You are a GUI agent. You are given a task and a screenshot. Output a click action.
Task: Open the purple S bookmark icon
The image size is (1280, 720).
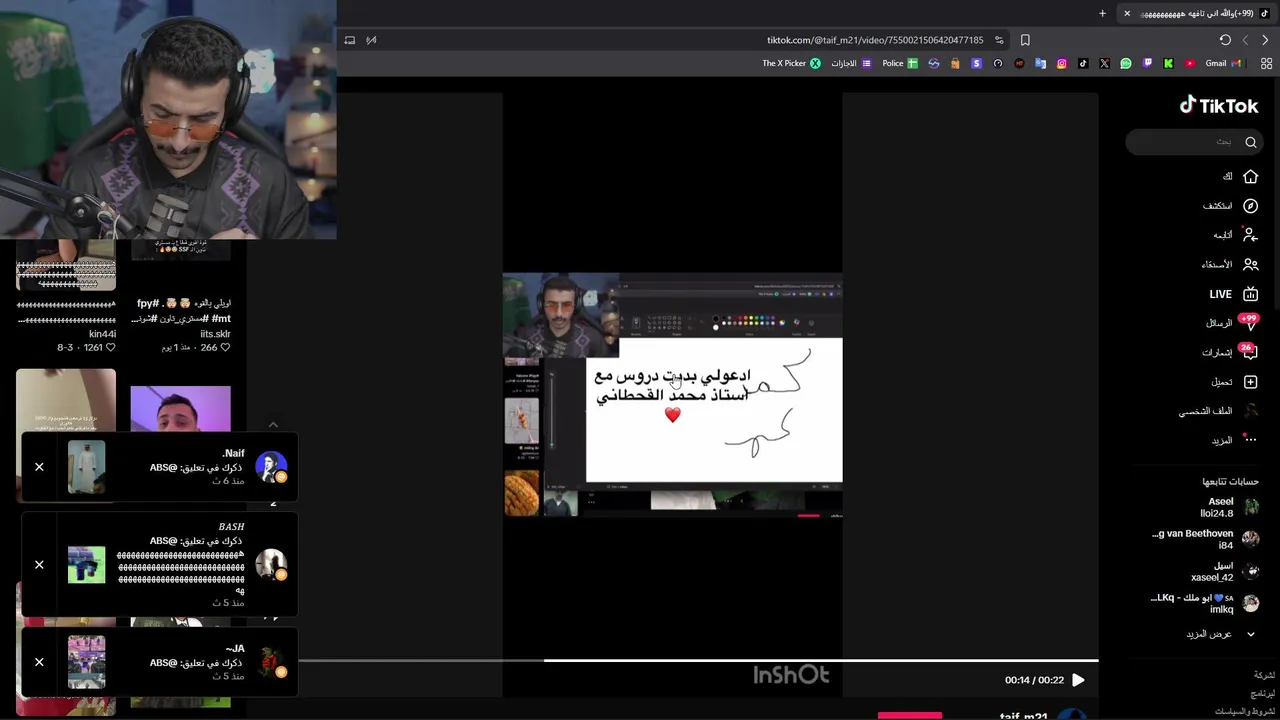[976, 63]
